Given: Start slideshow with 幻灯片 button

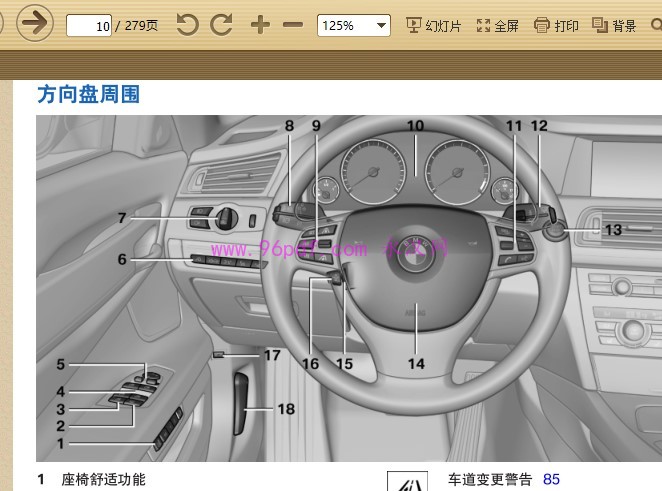Looking at the screenshot, I should 434,25.
